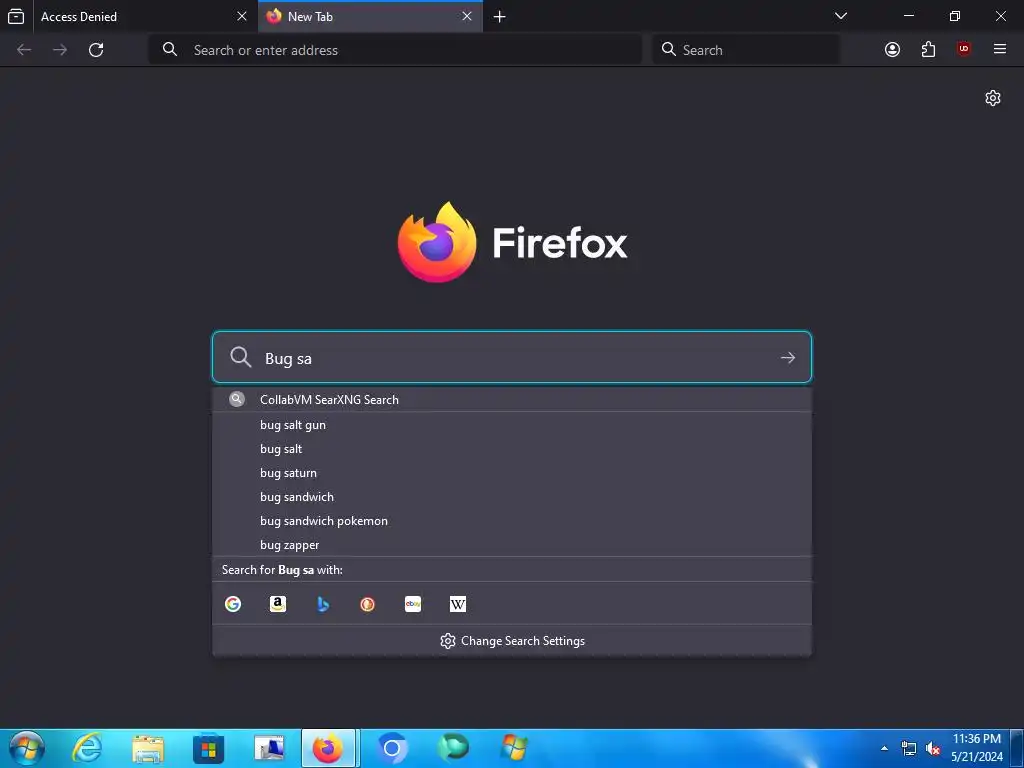Submit search with the arrow button
Image resolution: width=1024 pixels, height=768 pixels.
pos(788,357)
